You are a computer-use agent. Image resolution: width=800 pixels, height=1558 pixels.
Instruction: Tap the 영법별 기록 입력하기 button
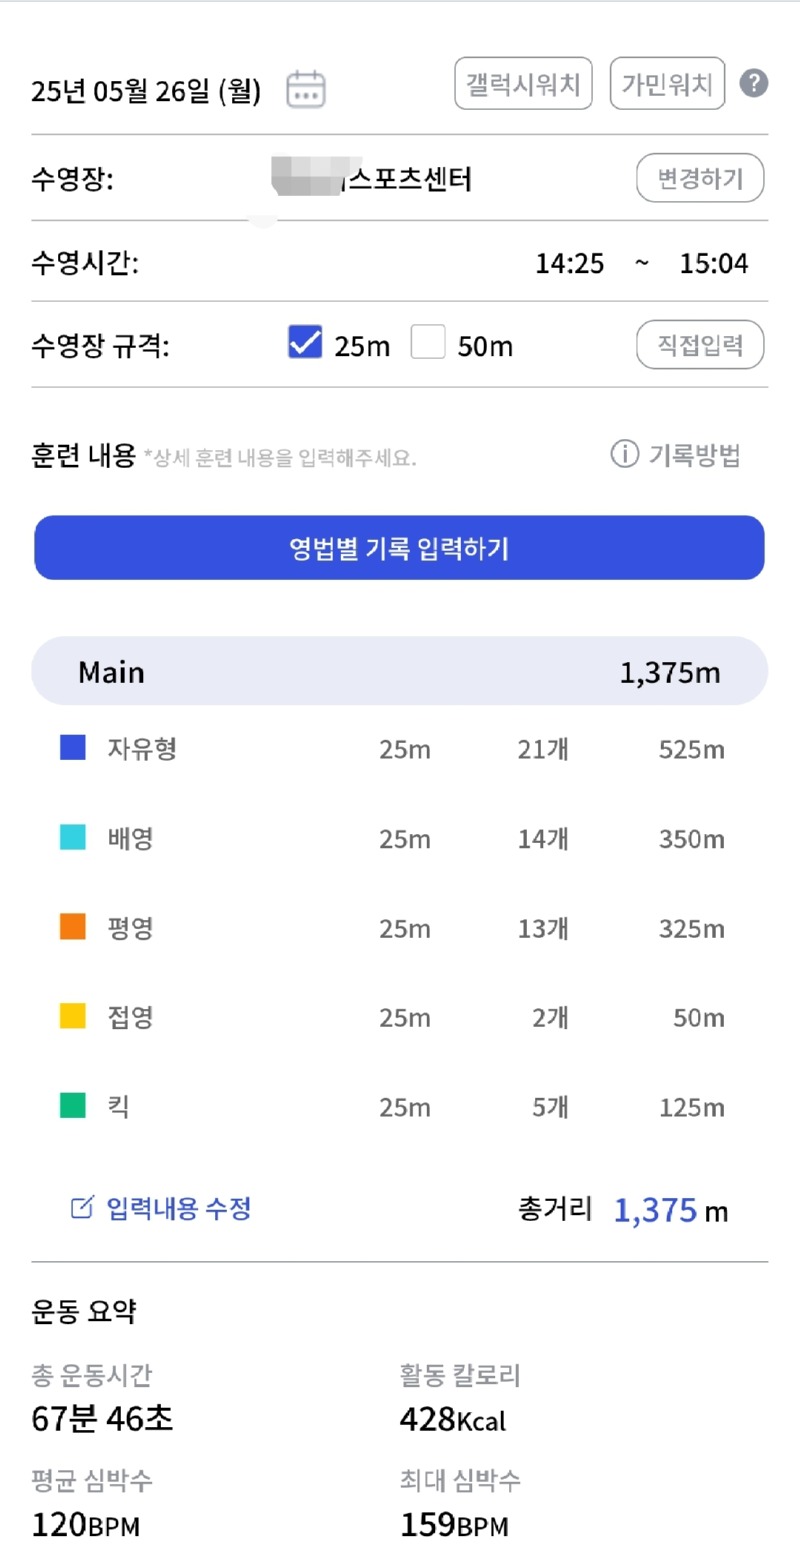click(x=400, y=548)
